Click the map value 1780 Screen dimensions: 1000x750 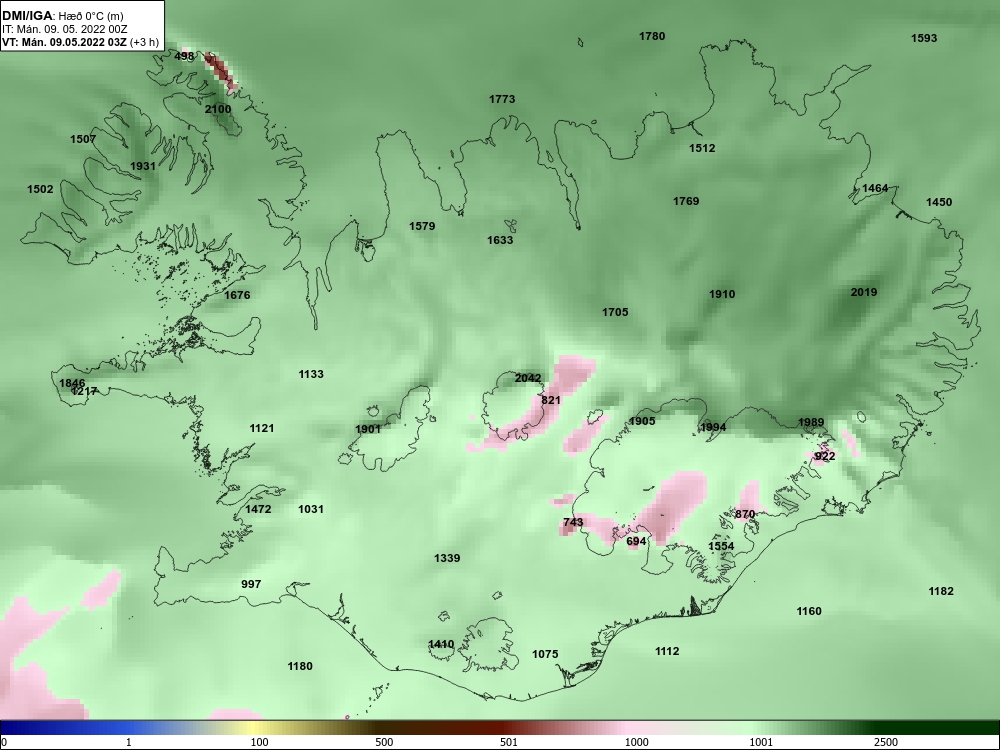pyautogui.click(x=652, y=36)
